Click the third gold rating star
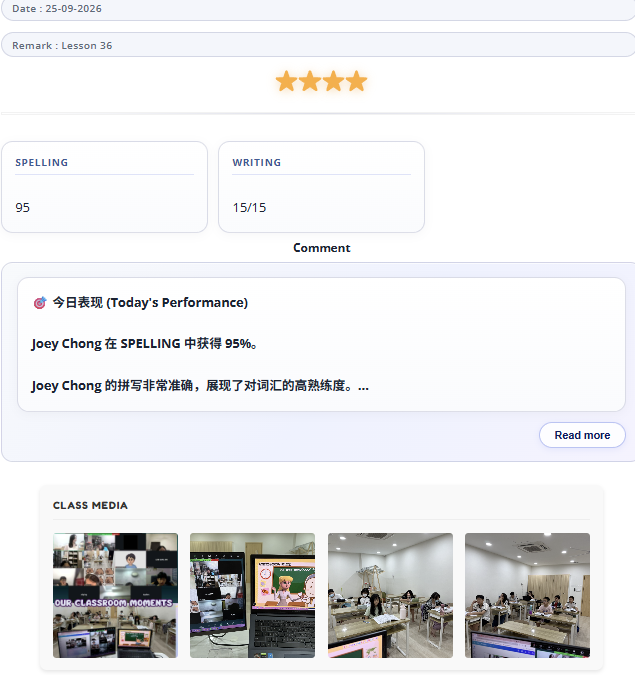Image resolution: width=635 pixels, height=677 pixels. coord(333,81)
